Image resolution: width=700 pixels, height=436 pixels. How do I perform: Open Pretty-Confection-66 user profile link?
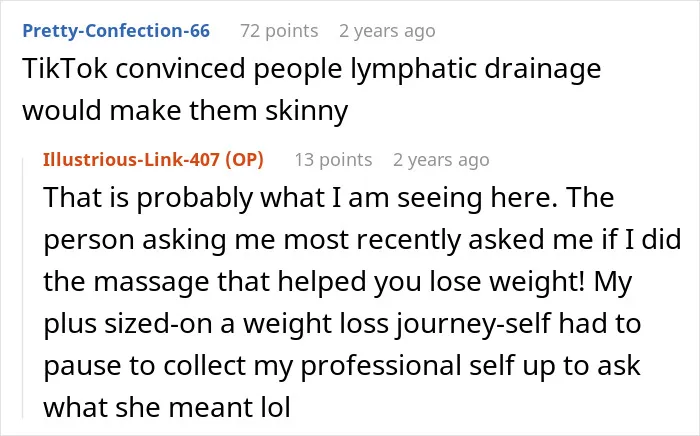coord(116,31)
